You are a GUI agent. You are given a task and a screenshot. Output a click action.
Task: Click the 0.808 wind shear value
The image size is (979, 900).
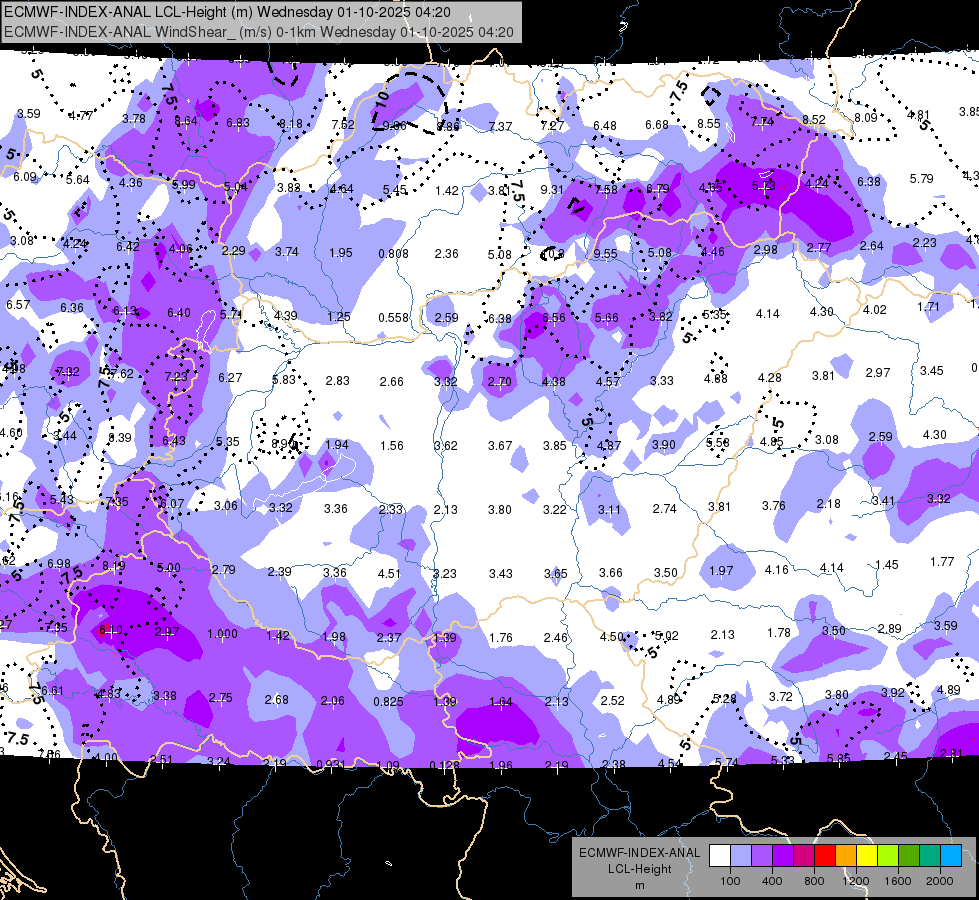[x=393, y=254]
